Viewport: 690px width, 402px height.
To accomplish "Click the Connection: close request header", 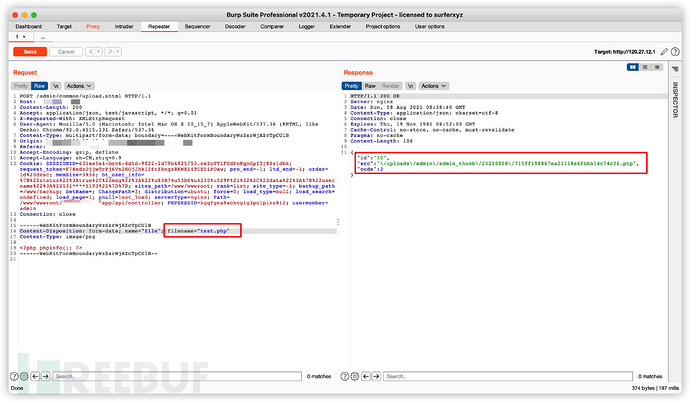I will click(x=48, y=214).
